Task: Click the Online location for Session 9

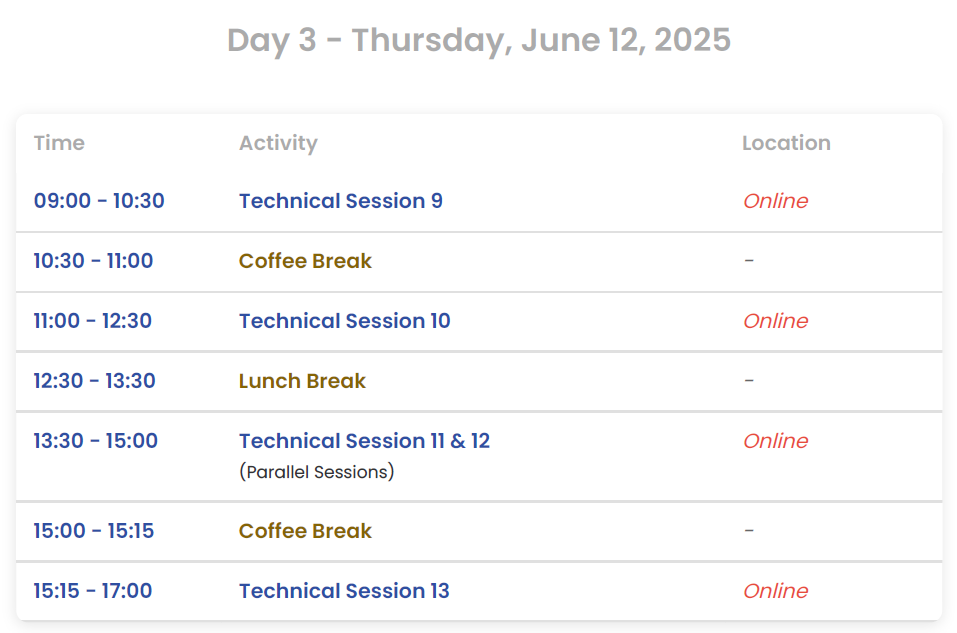Action: [775, 201]
